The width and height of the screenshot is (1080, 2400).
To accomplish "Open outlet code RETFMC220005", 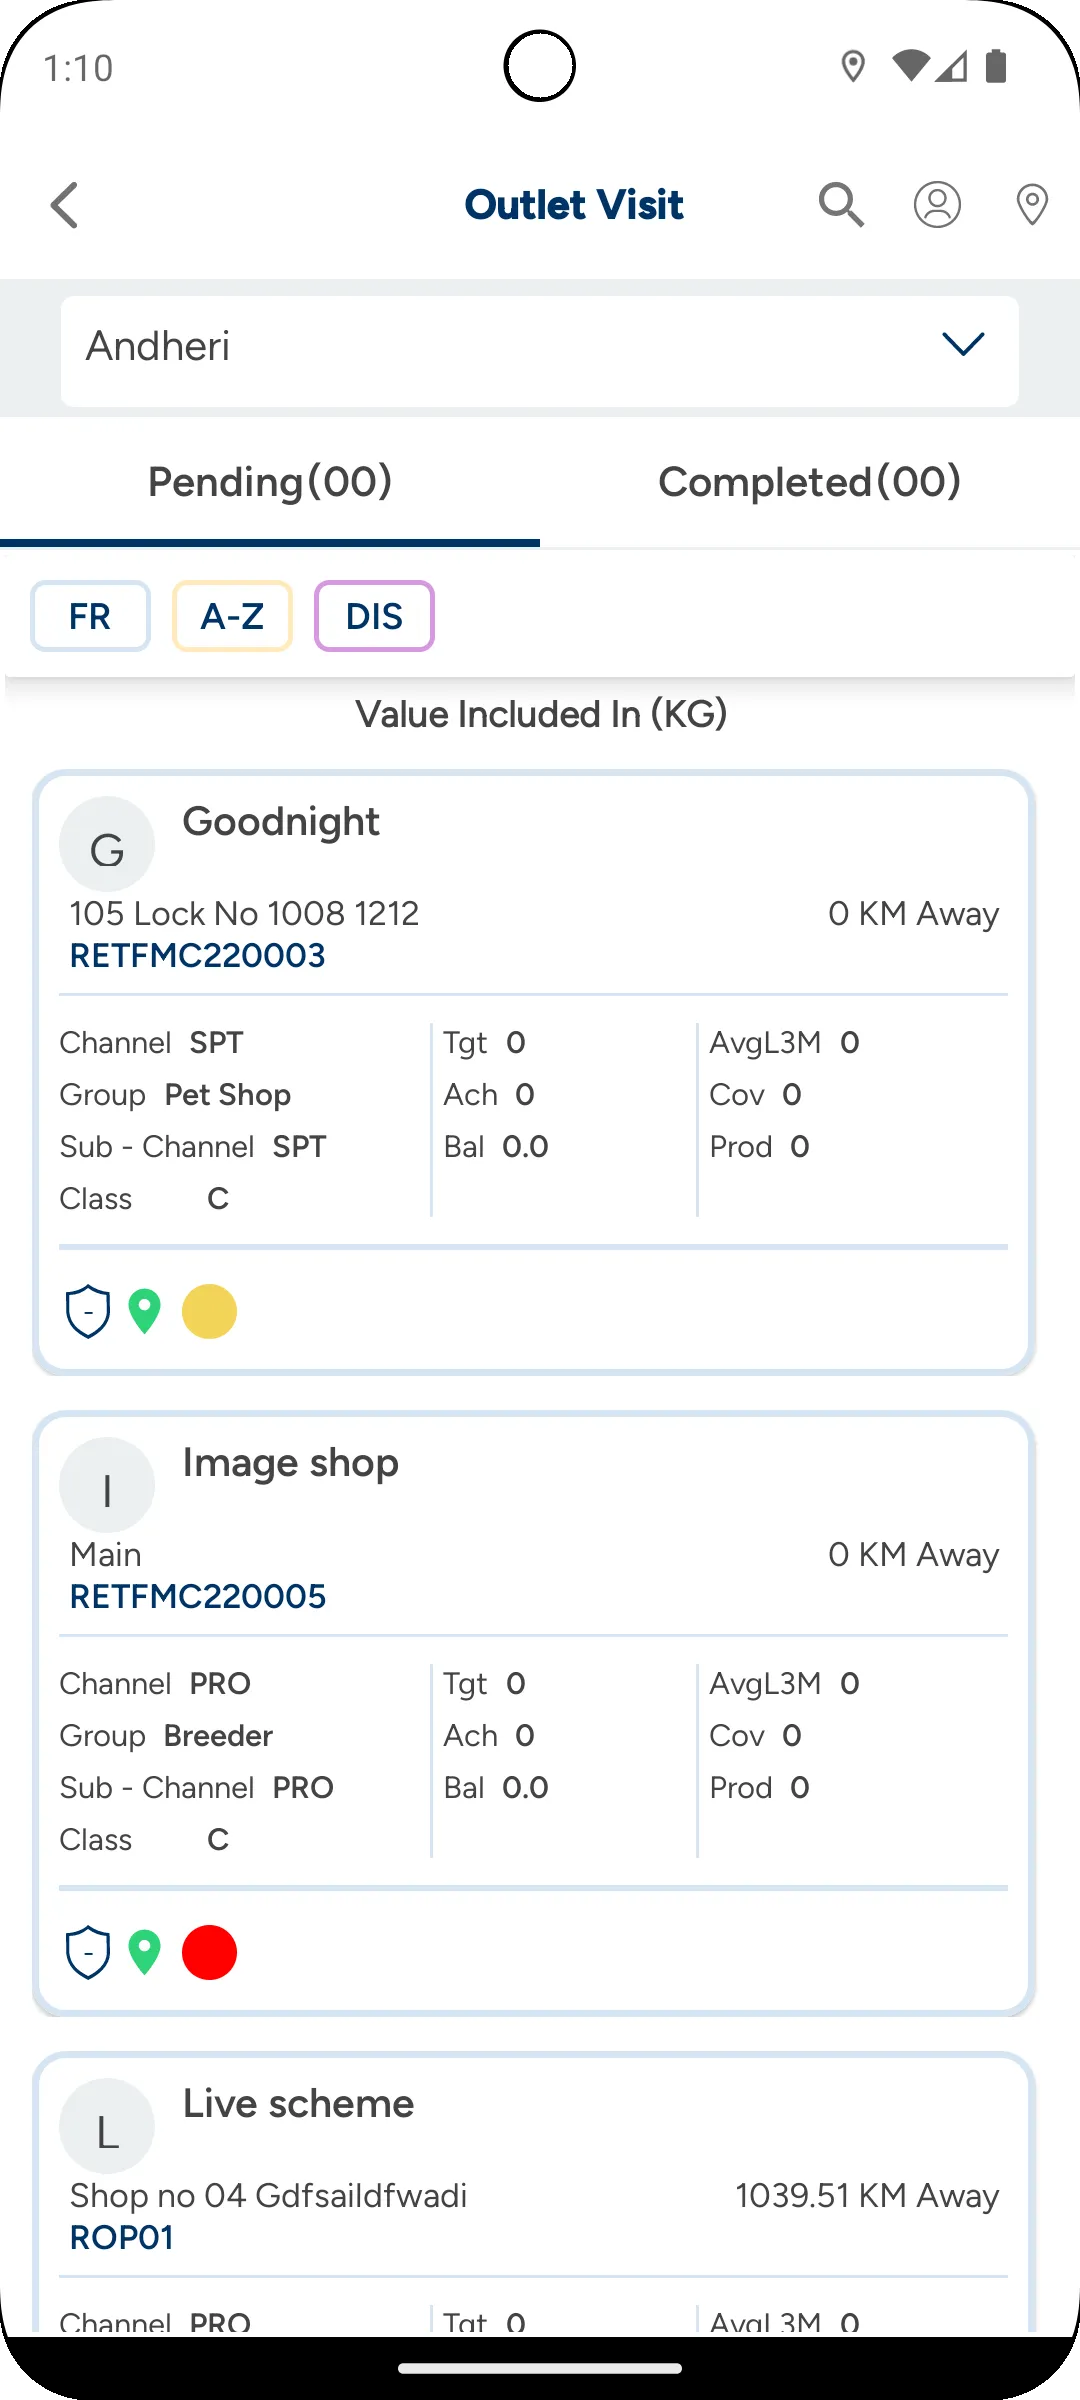I will (198, 1597).
